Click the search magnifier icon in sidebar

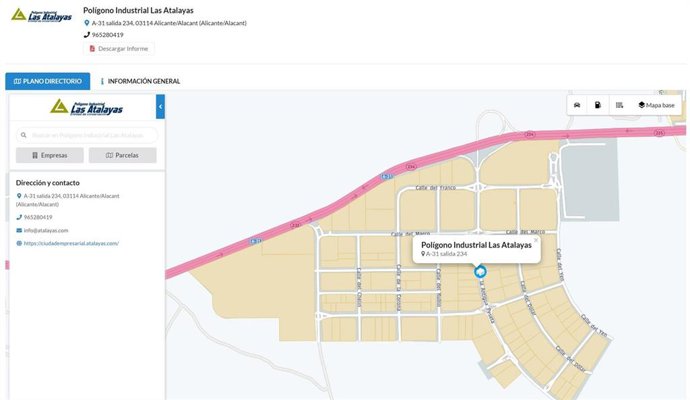(24, 135)
